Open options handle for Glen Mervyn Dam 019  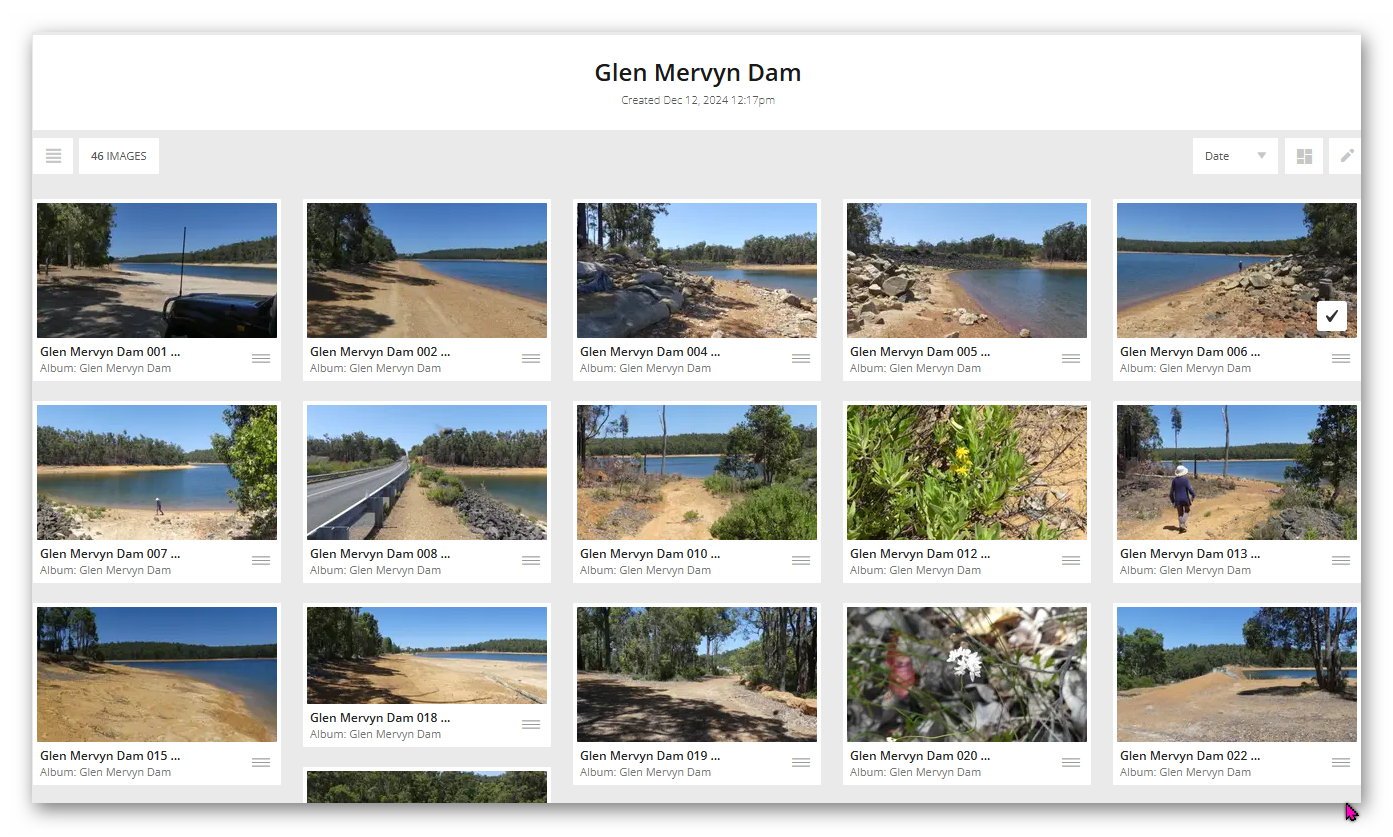(x=801, y=762)
